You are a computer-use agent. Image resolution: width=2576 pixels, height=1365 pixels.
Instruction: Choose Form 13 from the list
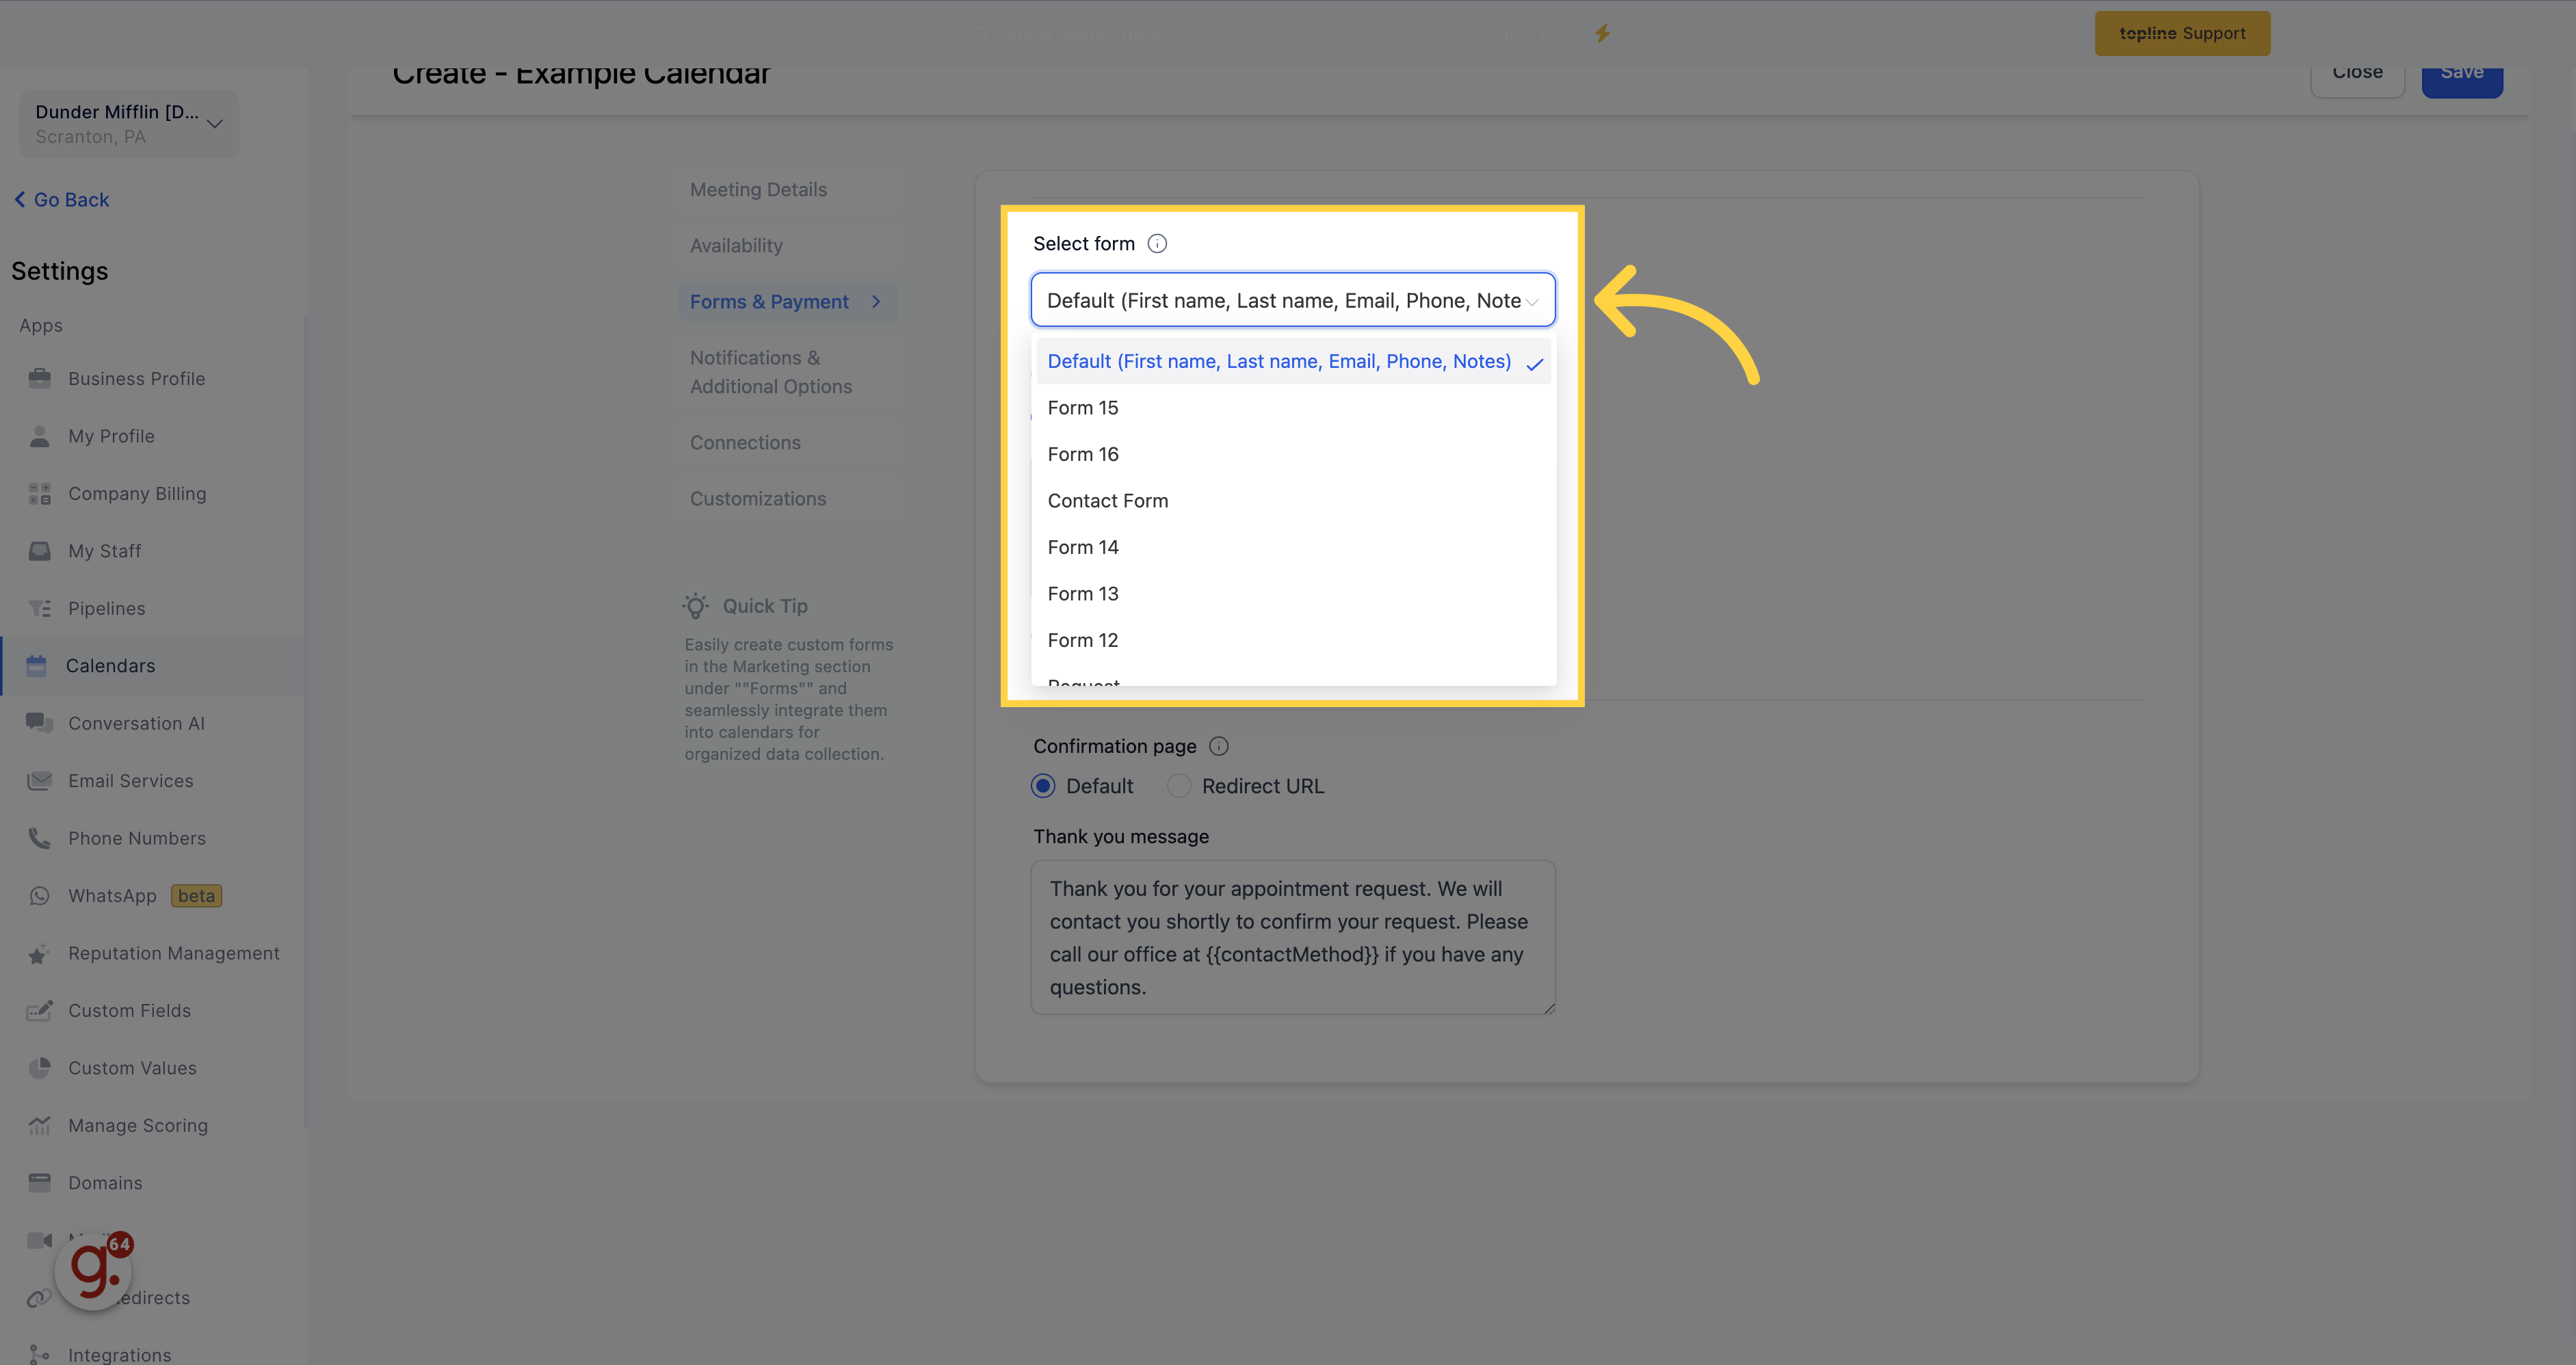point(1293,594)
